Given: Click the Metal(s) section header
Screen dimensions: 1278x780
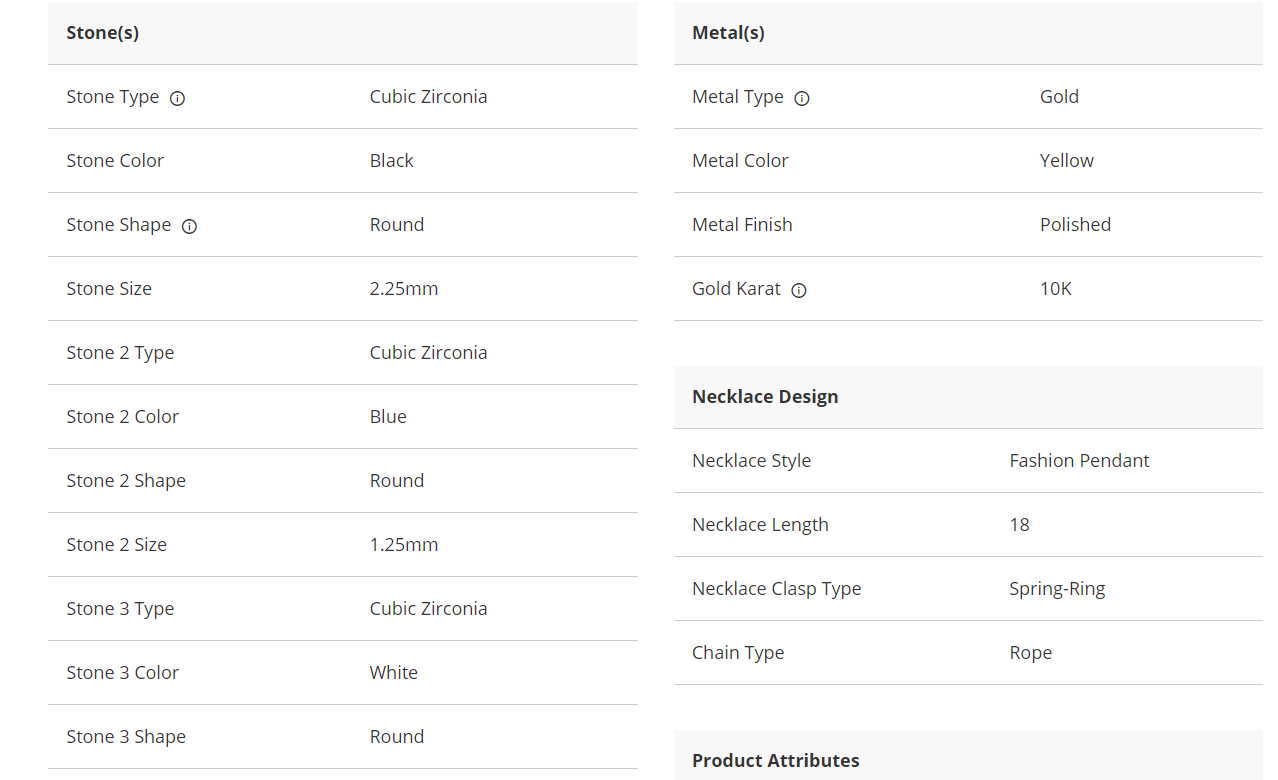Looking at the screenshot, I should (728, 33).
